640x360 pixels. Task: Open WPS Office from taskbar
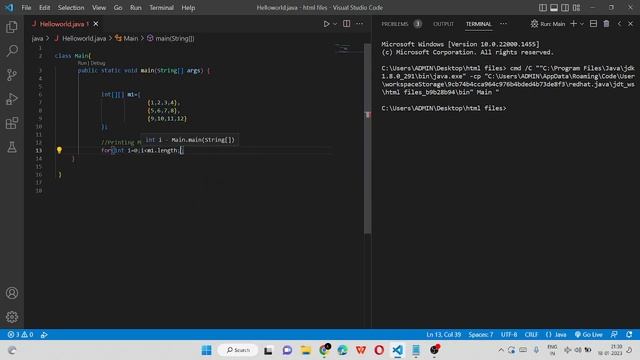tap(361, 350)
